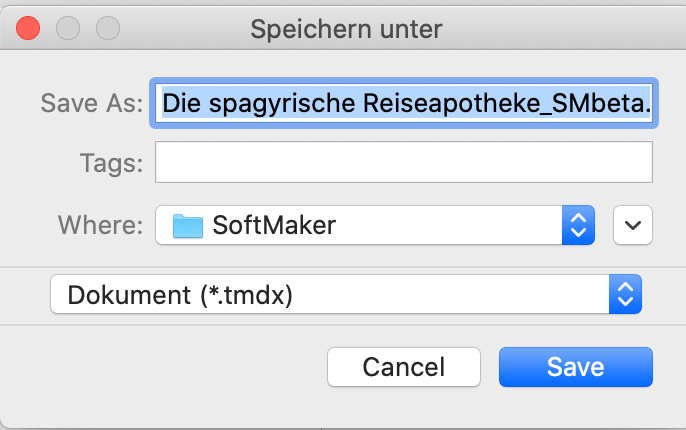Viewport: 686px width, 430px height.
Task: Click the "Tags:" label
Action: point(112,163)
